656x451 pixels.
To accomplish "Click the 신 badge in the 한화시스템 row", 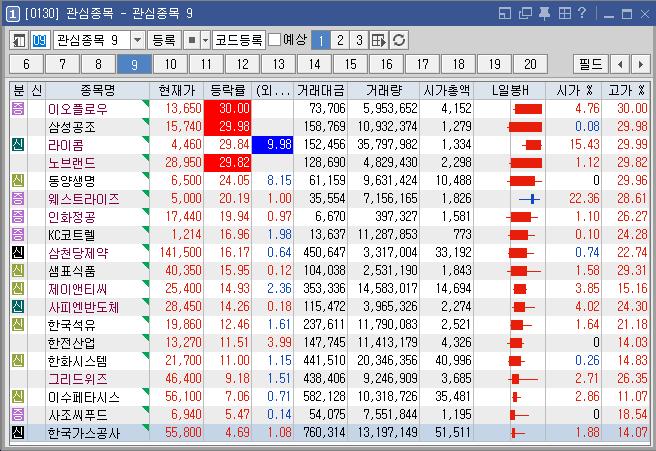I will point(18,361).
